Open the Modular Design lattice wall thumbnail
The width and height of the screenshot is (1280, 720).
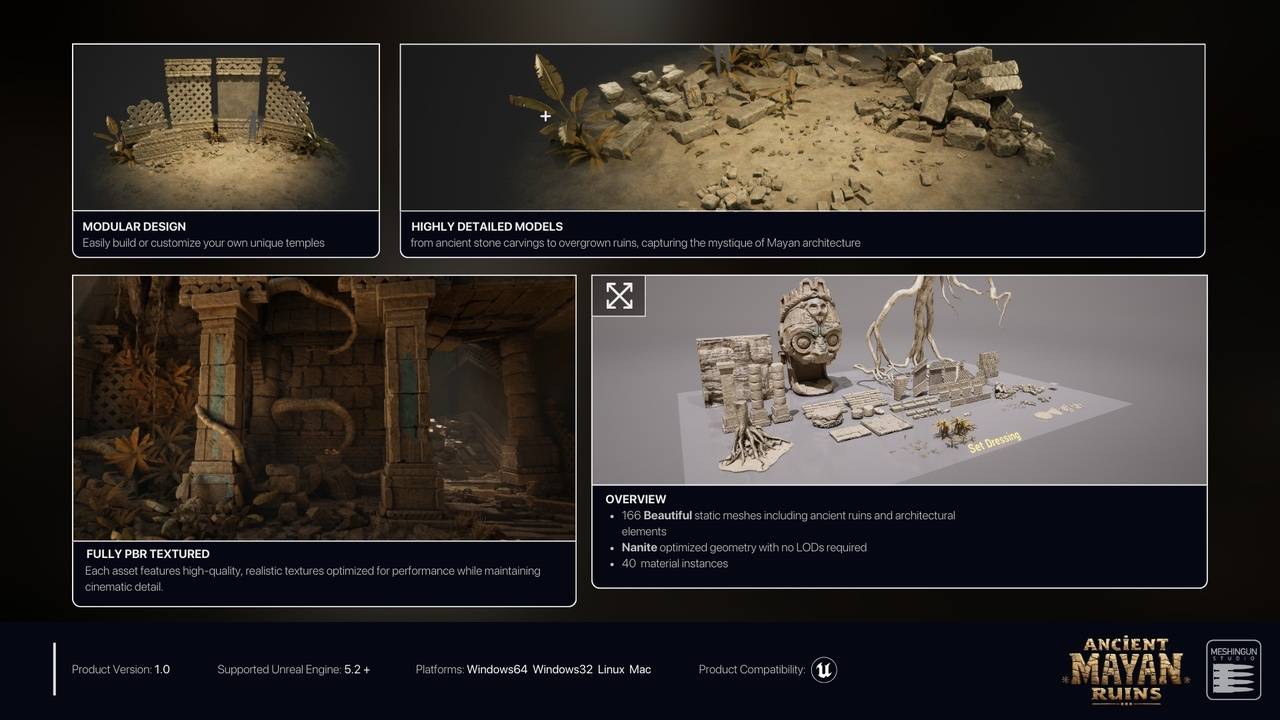coord(225,127)
